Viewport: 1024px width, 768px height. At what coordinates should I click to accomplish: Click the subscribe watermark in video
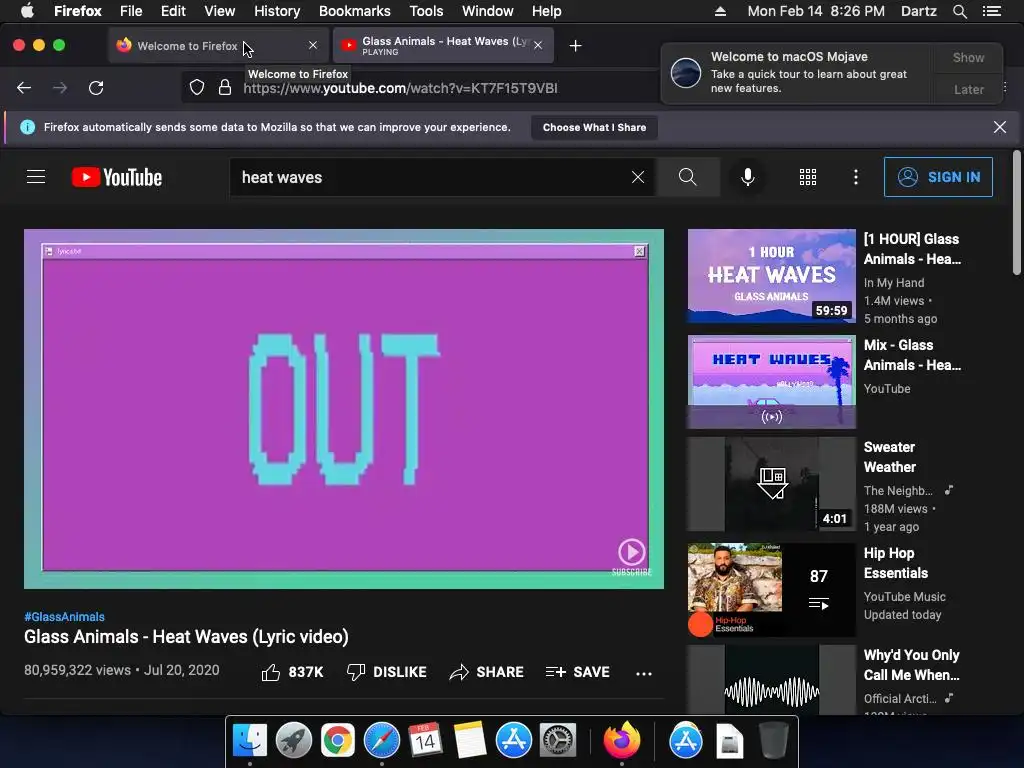631,557
